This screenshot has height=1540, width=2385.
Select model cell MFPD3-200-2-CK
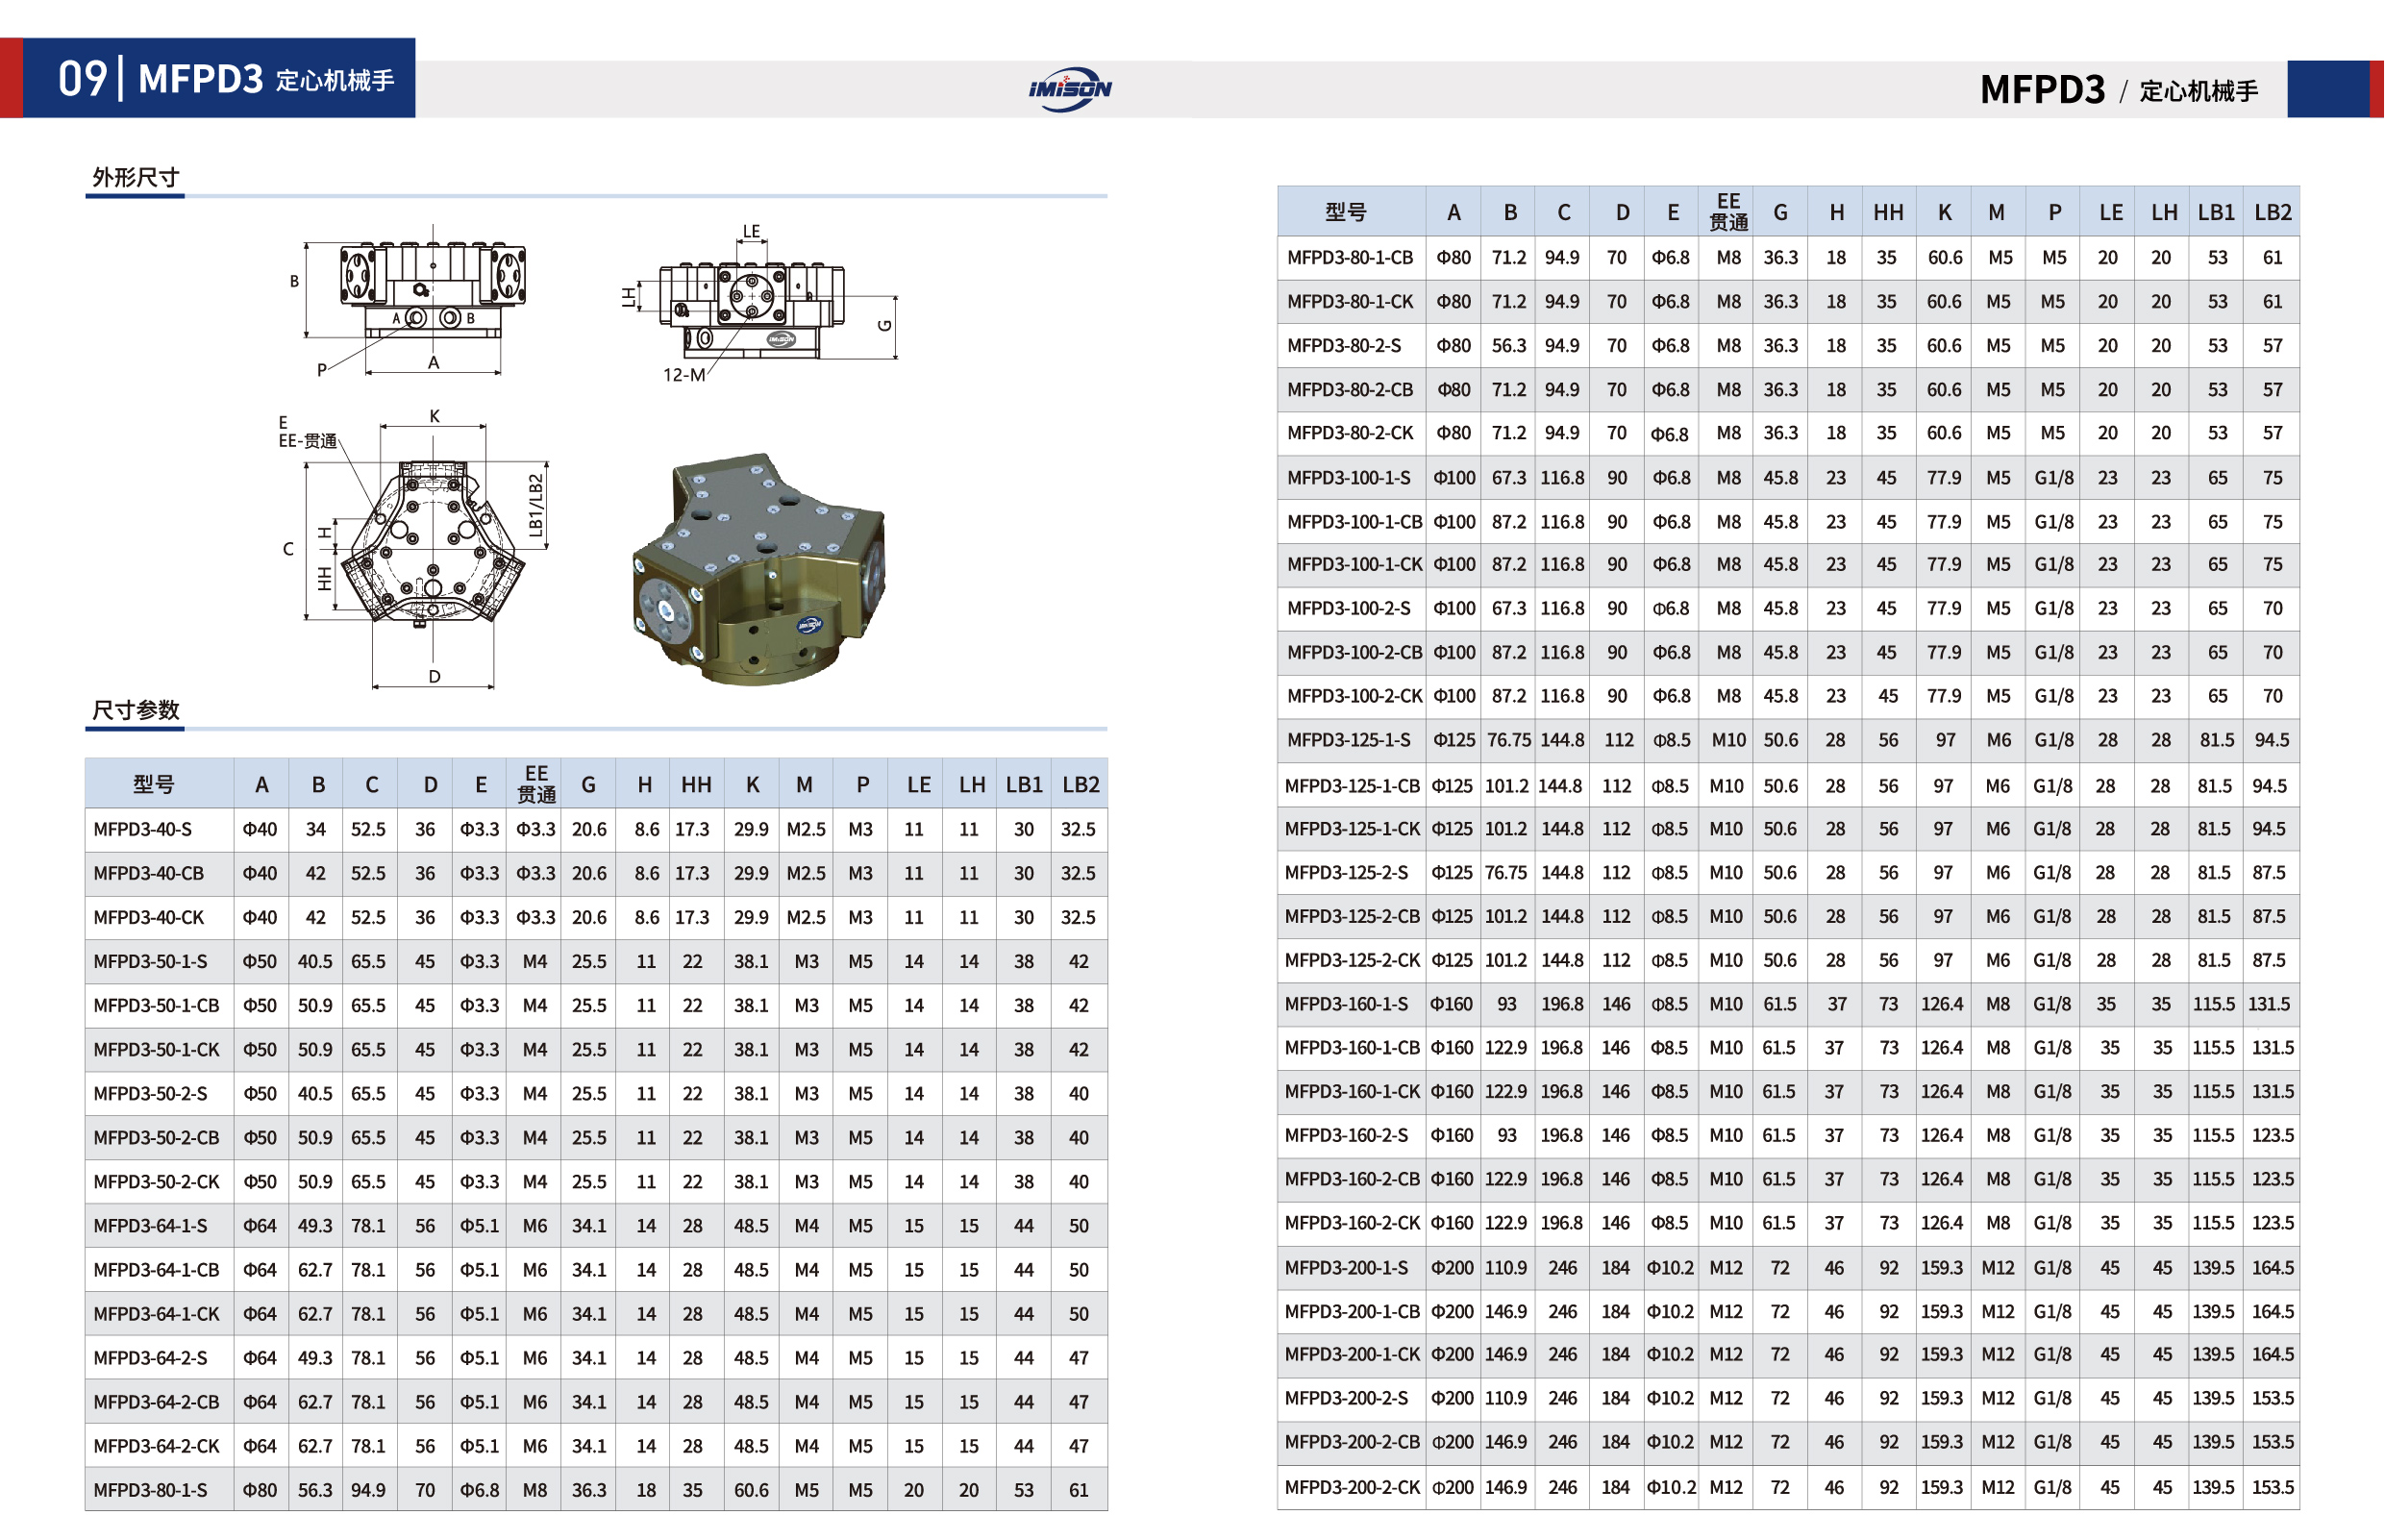(x=1352, y=1487)
